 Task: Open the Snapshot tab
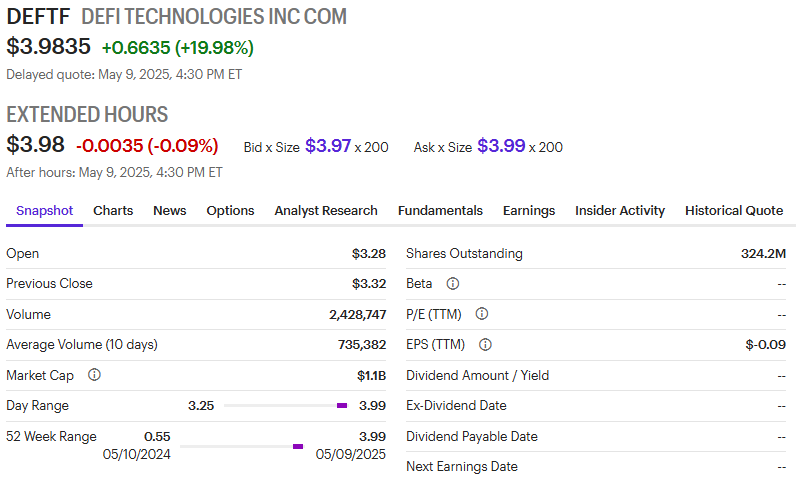coord(45,211)
